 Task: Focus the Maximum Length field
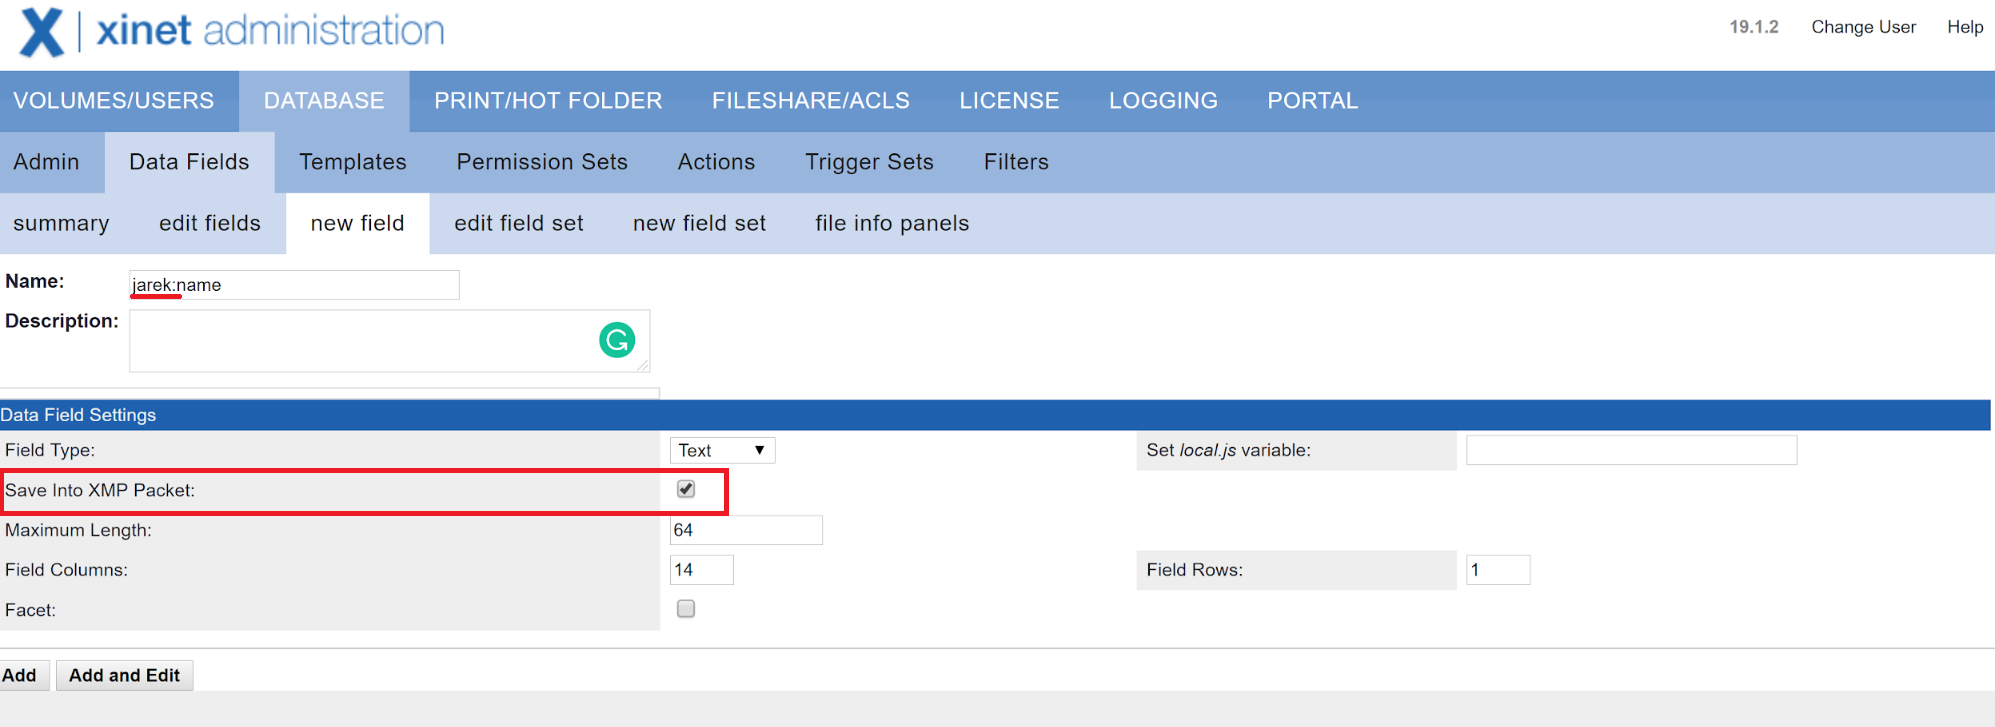[746, 530]
